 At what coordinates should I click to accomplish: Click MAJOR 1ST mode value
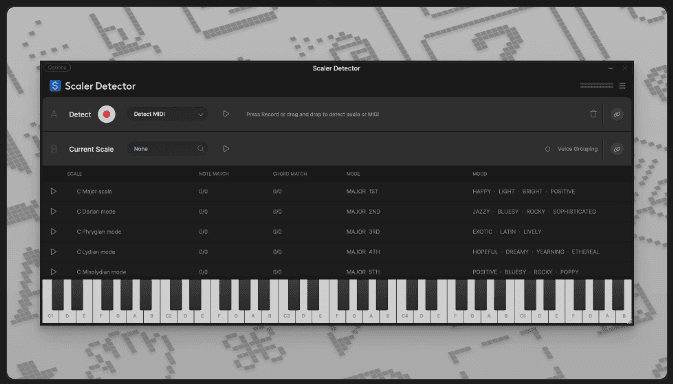pyautogui.click(x=362, y=191)
